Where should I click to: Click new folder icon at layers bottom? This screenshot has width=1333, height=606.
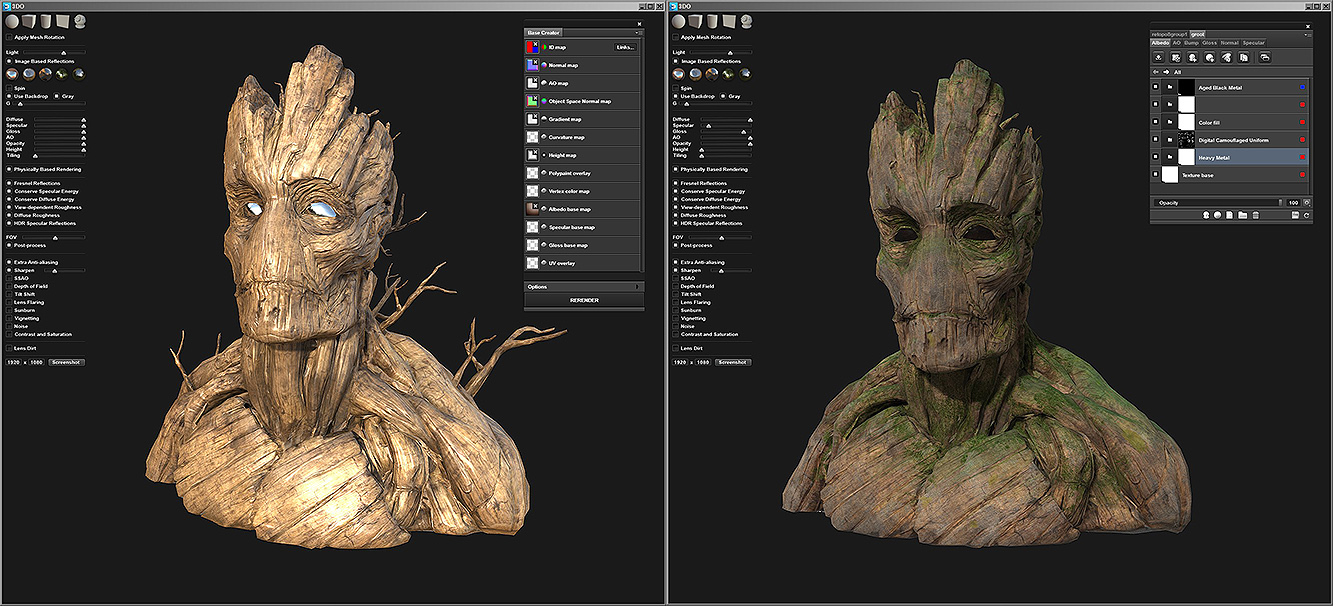pos(1242,215)
